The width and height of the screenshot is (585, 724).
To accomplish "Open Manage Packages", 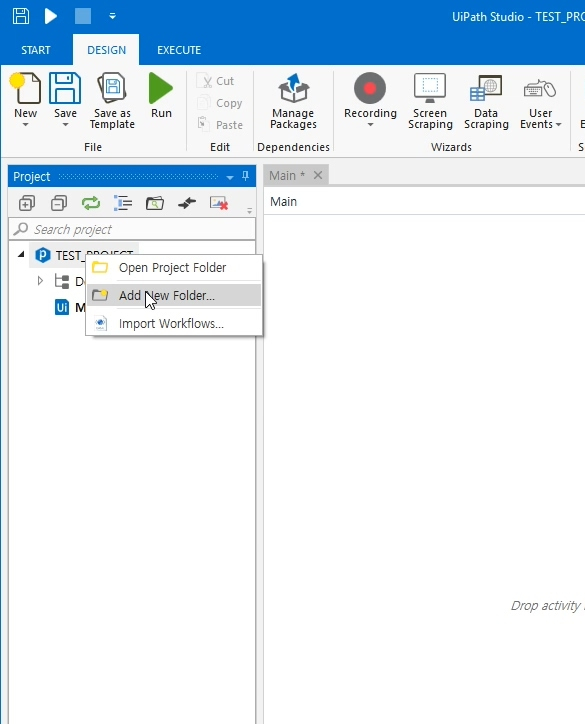I will point(293,101).
